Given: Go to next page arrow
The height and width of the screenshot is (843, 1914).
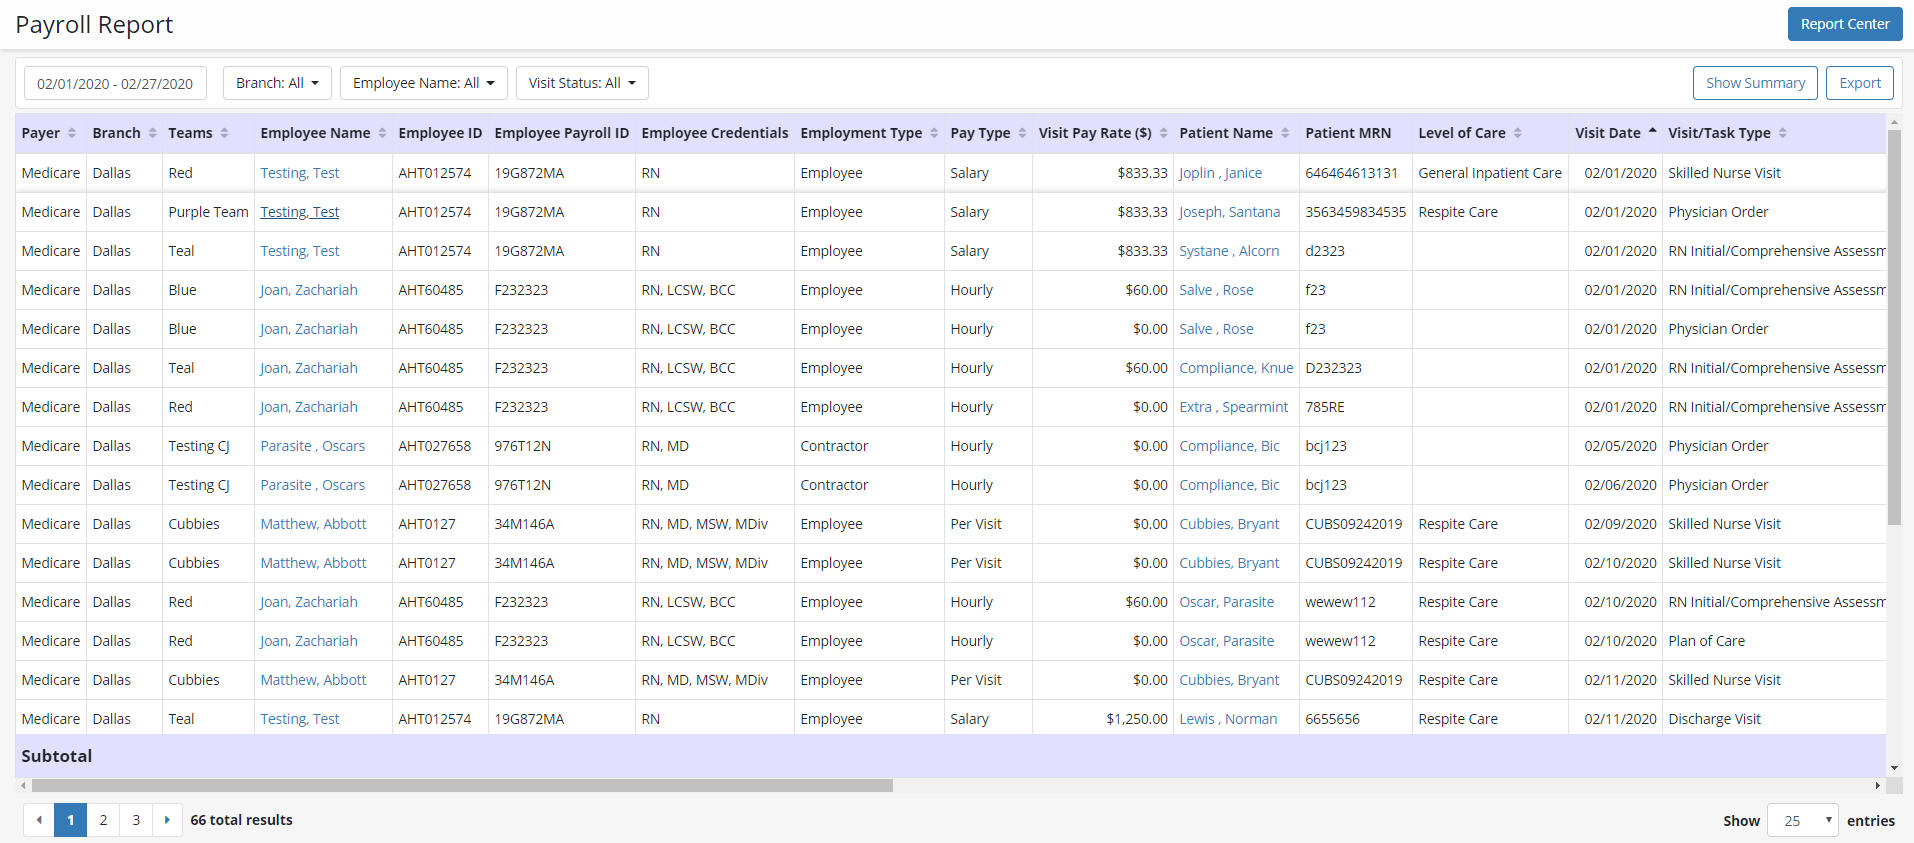Looking at the screenshot, I should click(167, 820).
